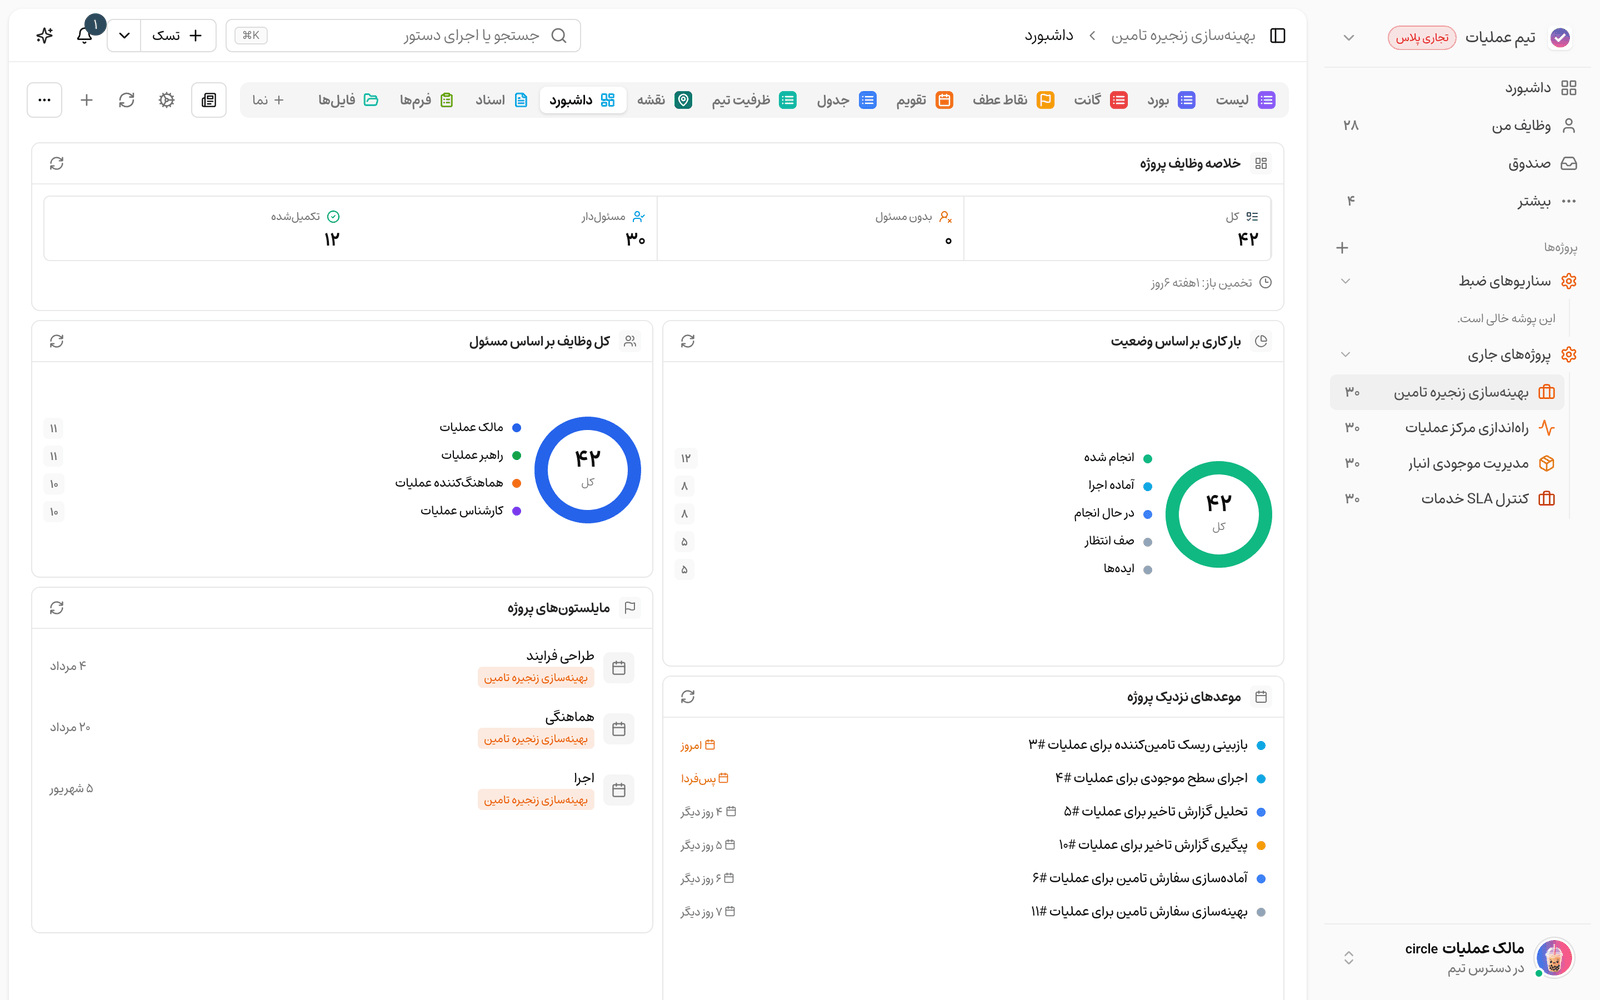This screenshot has height=1000, width=1600.
Task: Click calendar icon of «اجرا» milestone
Action: tap(619, 790)
